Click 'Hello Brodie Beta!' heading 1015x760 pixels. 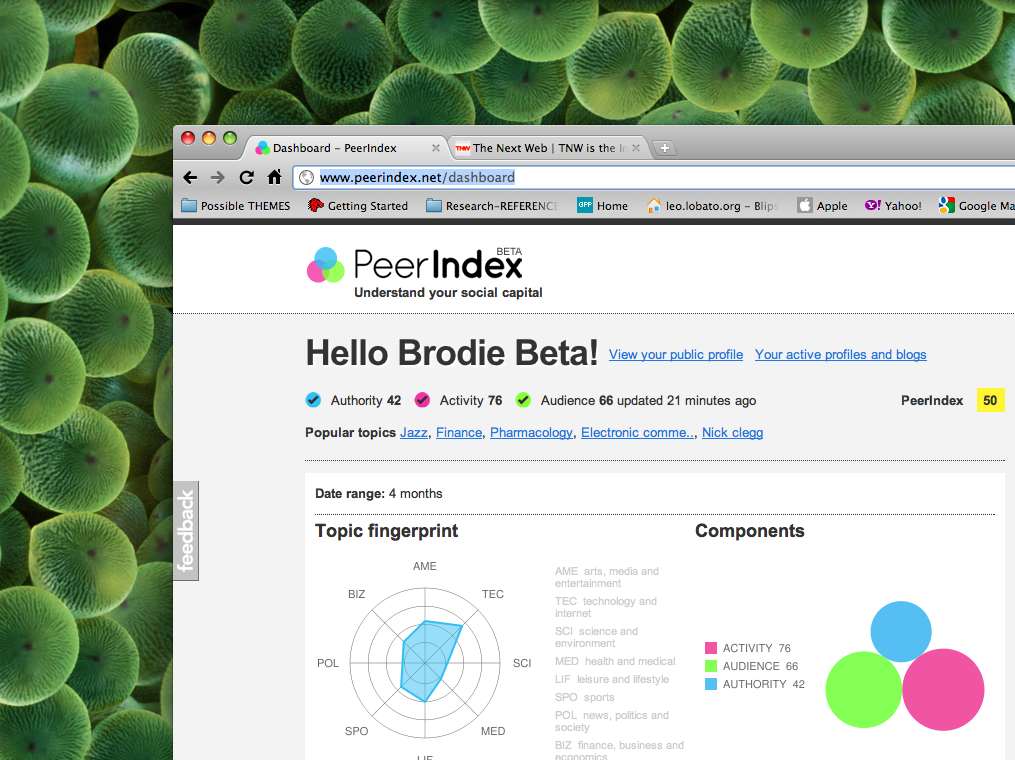452,353
